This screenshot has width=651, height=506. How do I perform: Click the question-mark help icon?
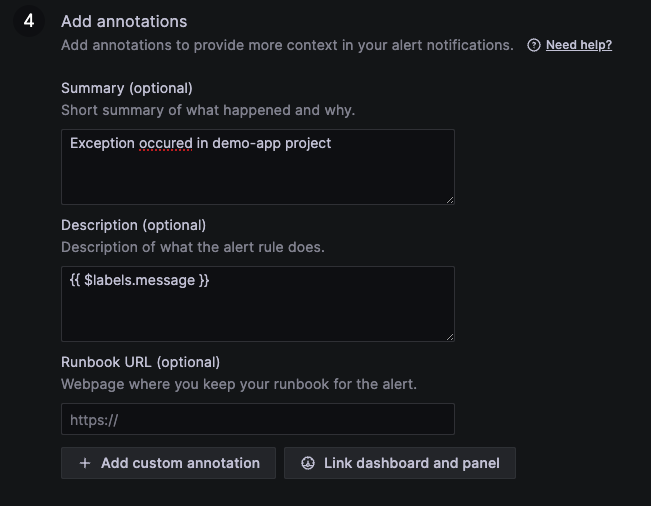click(534, 45)
